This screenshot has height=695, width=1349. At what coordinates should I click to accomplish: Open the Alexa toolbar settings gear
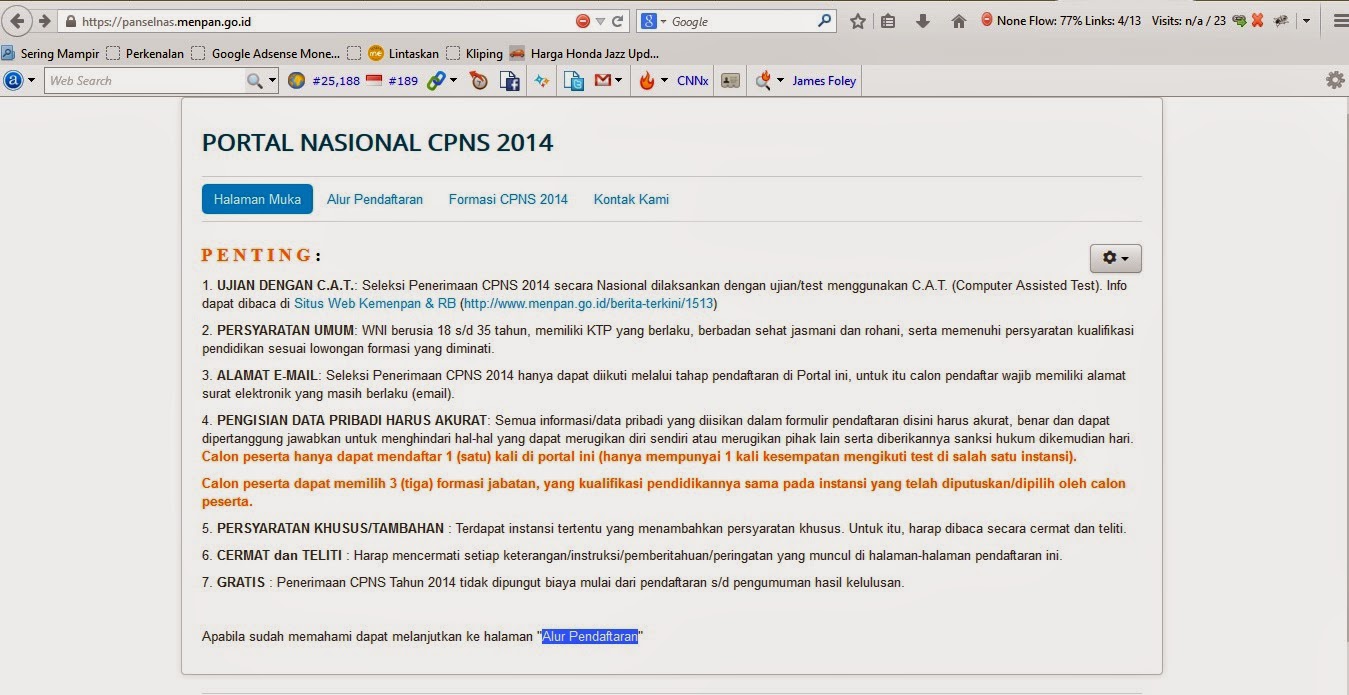click(x=1335, y=81)
